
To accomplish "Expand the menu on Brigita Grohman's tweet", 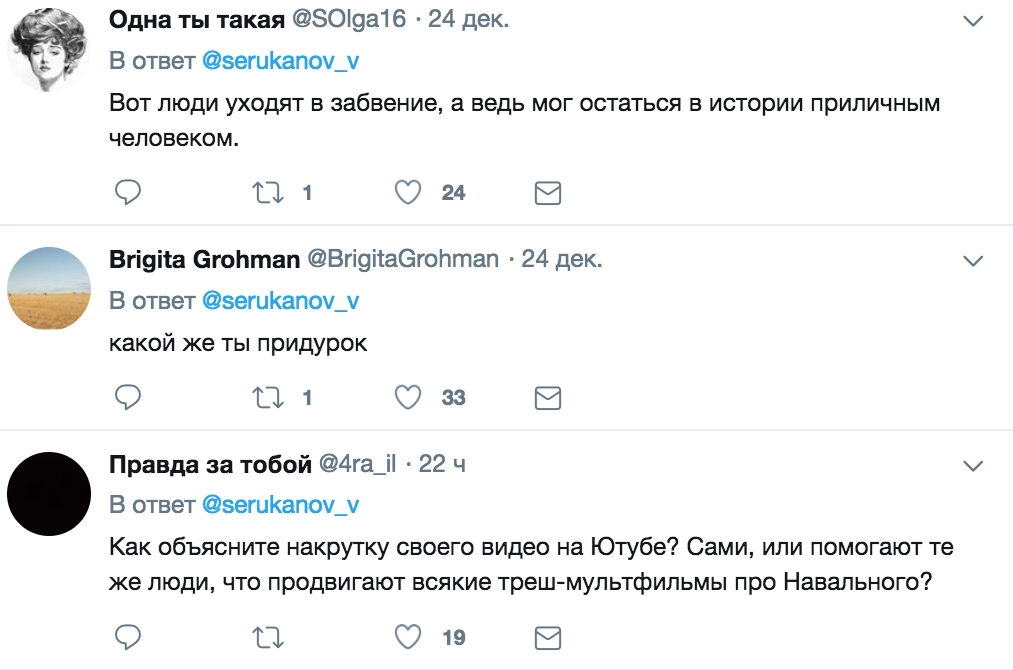I will [x=972, y=261].
